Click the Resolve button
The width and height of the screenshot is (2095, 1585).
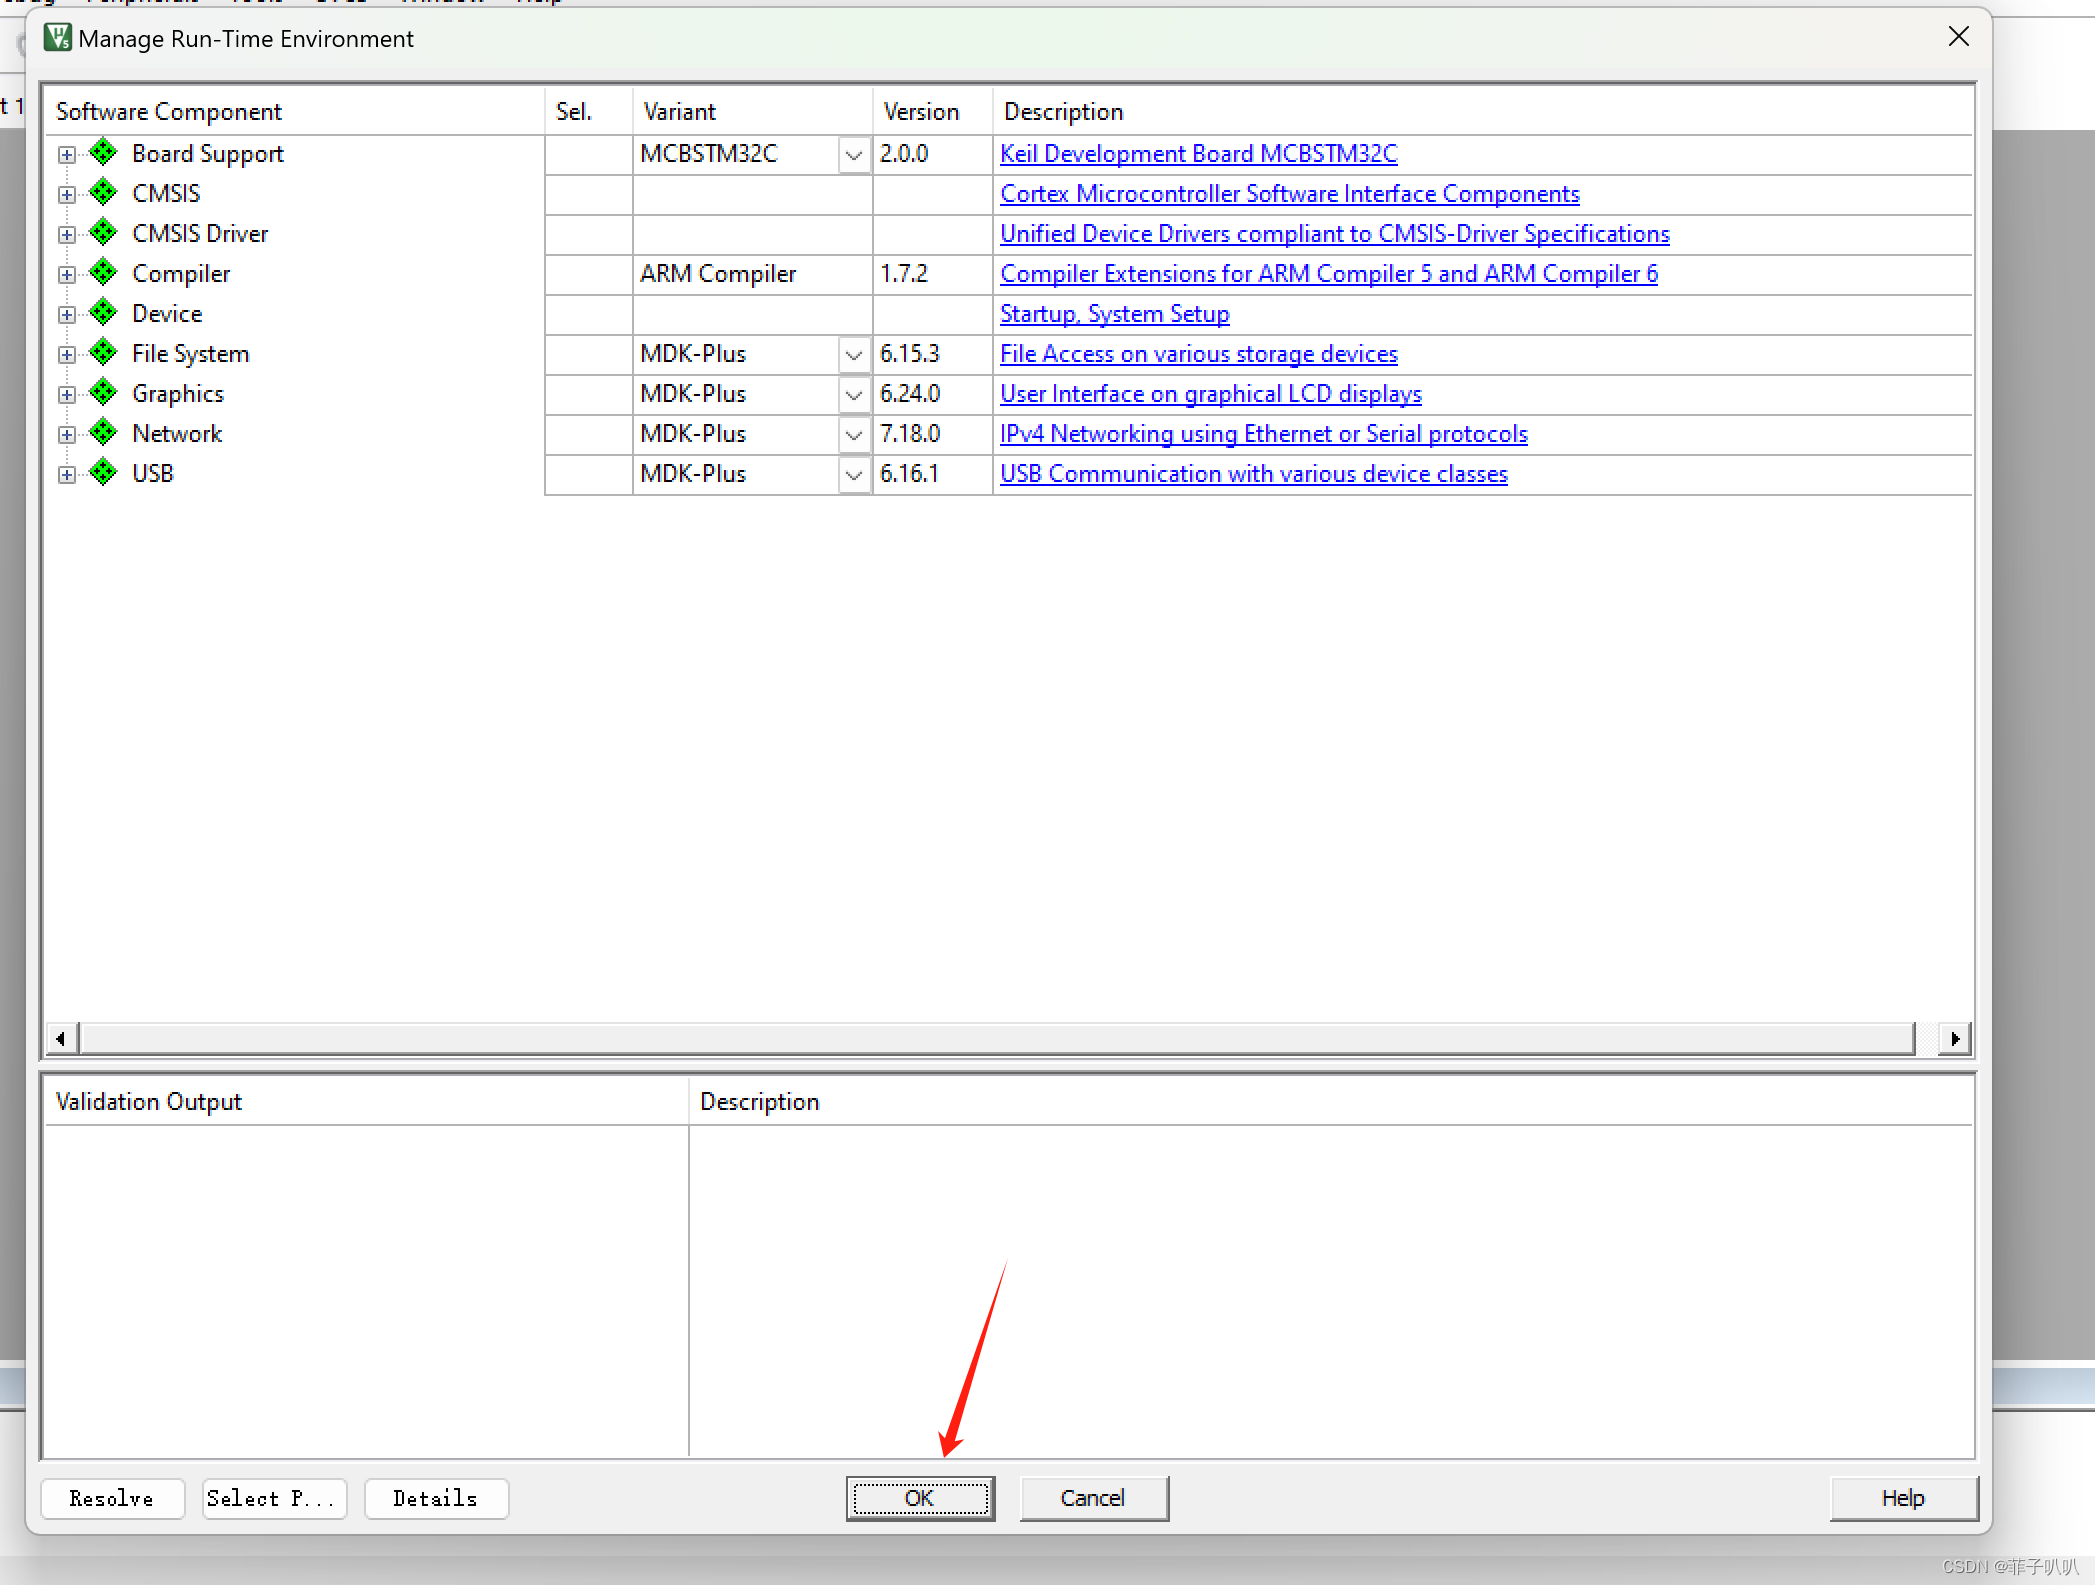pos(112,1498)
